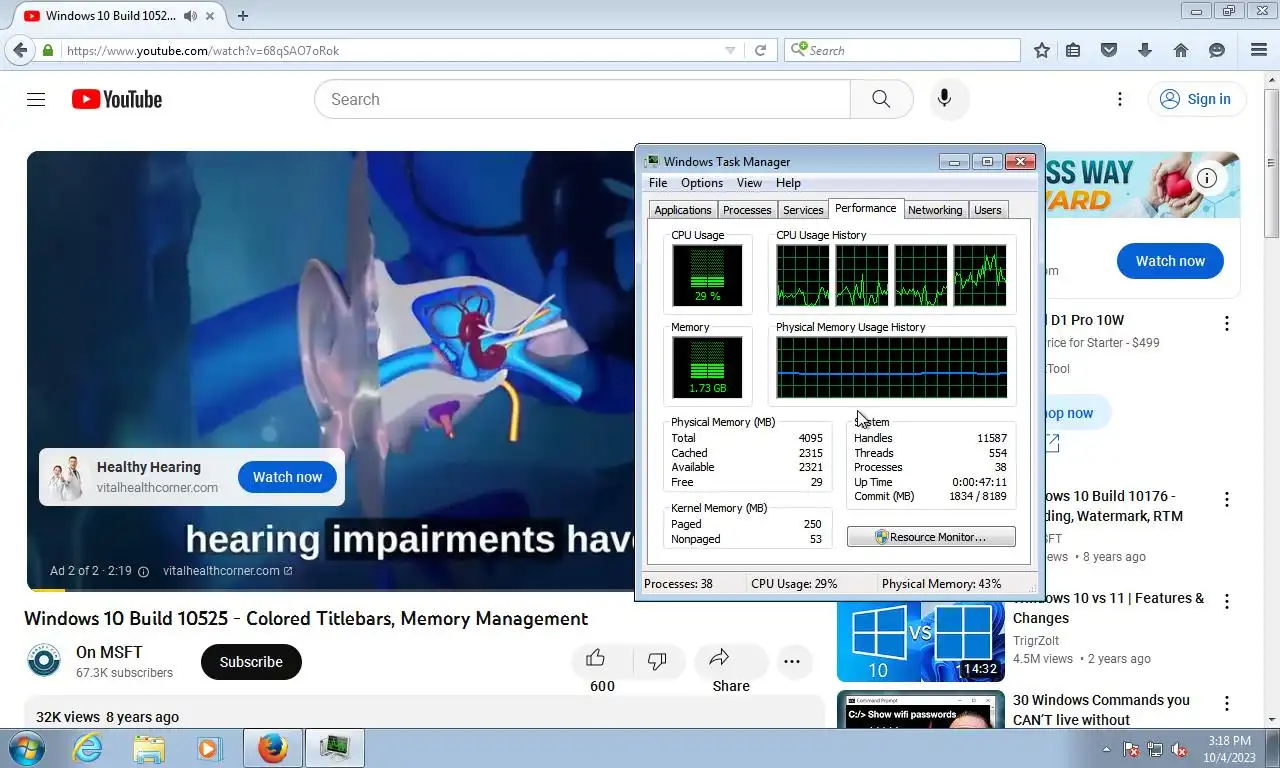The height and width of the screenshot is (768, 1280).
Task: Open Windows Media Player from taskbar
Action: click(209, 748)
